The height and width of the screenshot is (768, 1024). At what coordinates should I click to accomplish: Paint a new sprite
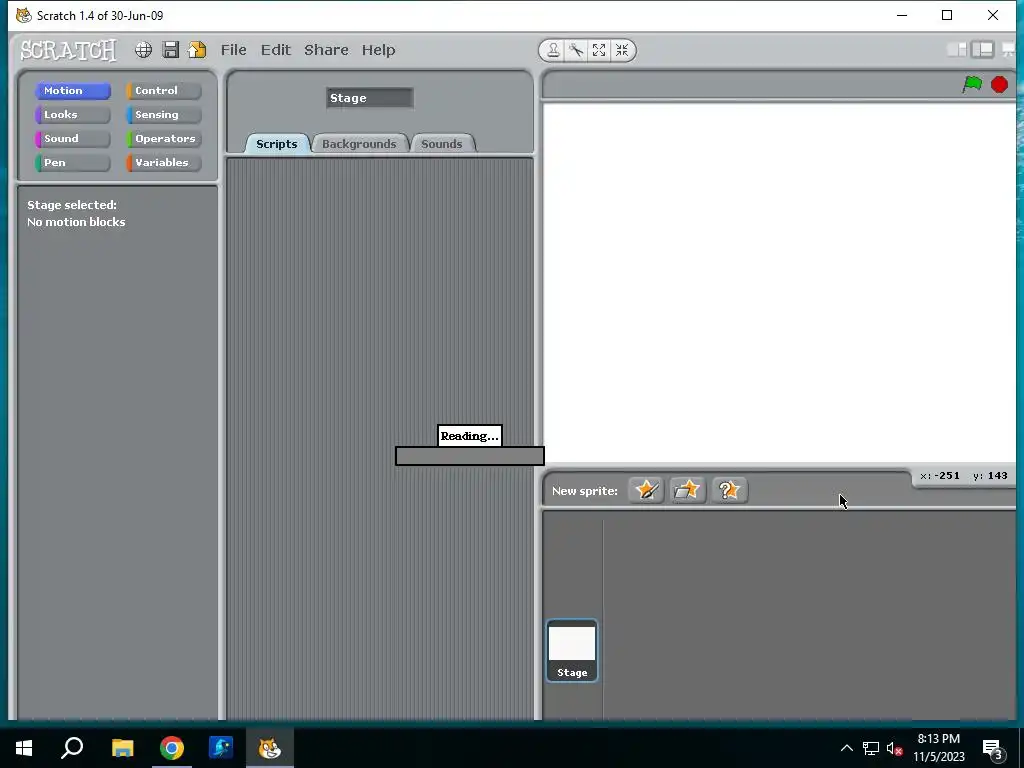pyautogui.click(x=646, y=490)
